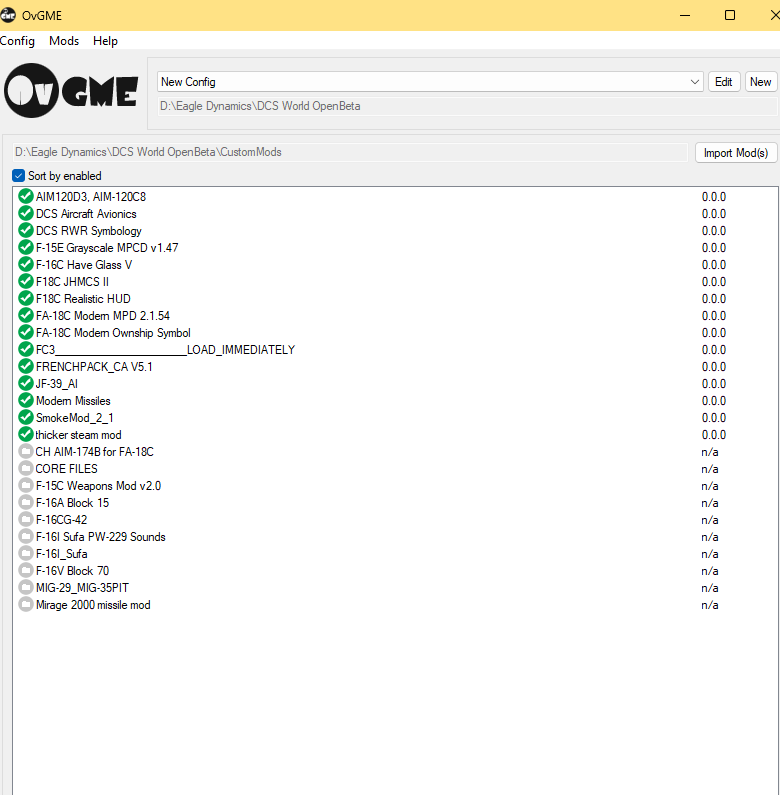Click the gray icon beside F-16CG-42
780x795 pixels.
pos(25,519)
